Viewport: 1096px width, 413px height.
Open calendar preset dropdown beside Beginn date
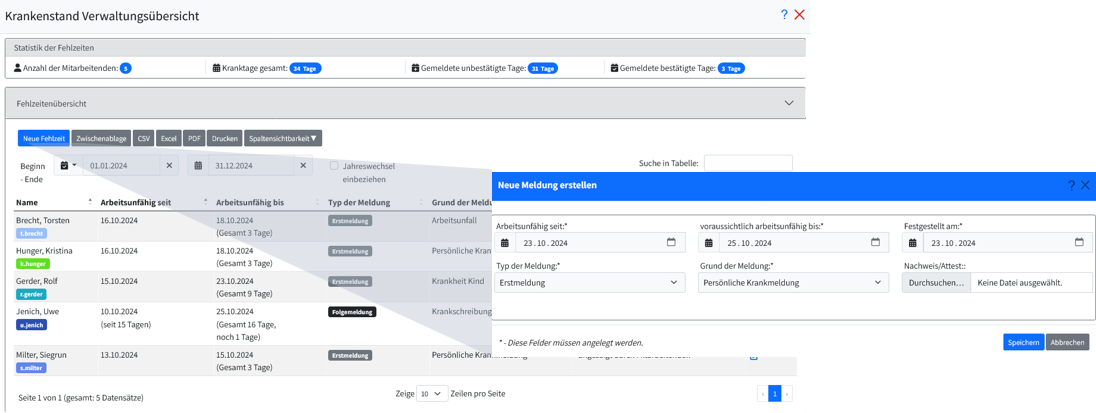(x=68, y=166)
